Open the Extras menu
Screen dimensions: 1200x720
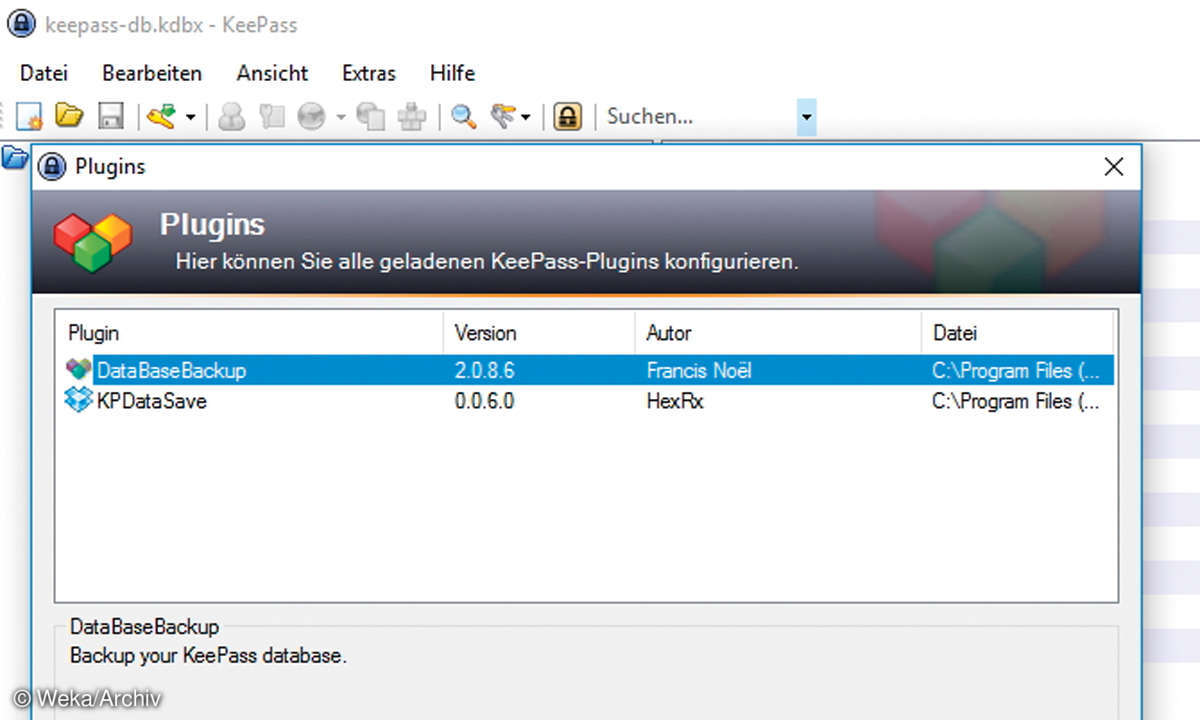(369, 73)
